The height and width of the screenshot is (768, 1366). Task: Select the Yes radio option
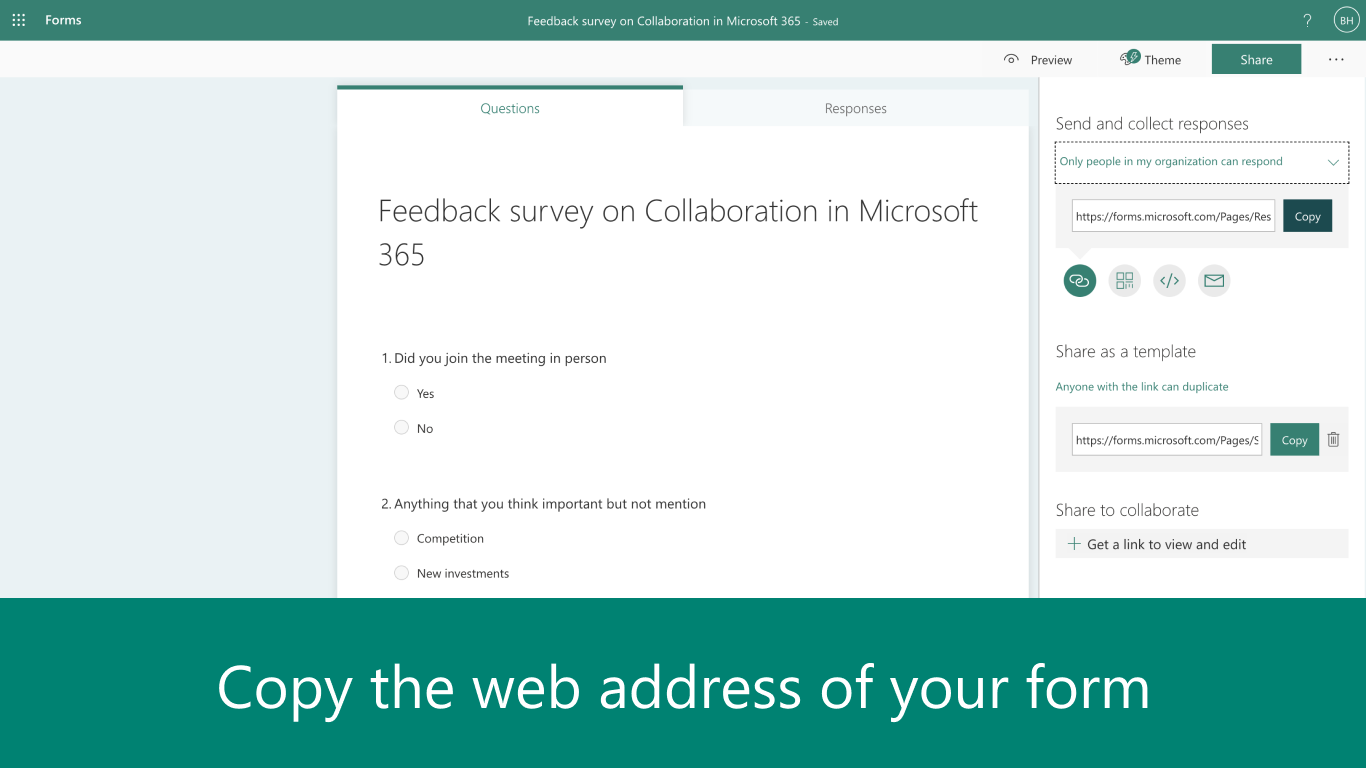[x=401, y=392]
